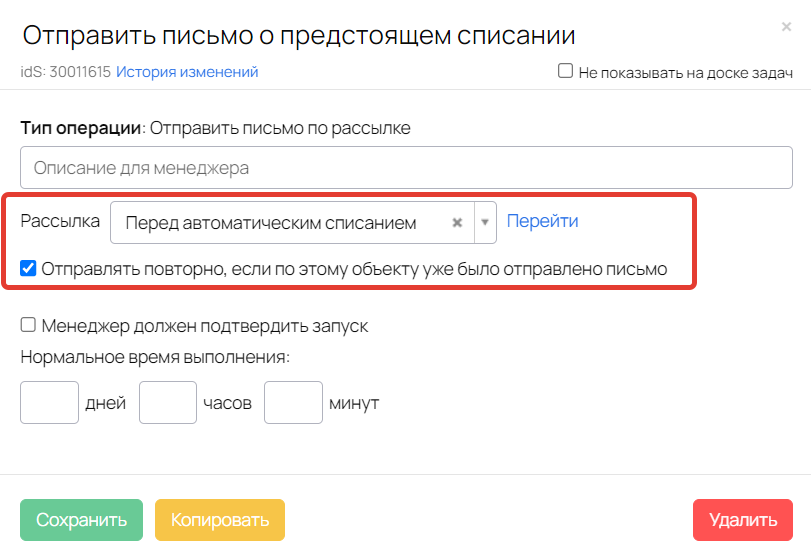Focus the Описание для менеджера field
The height and width of the screenshot is (554, 811).
406,168
